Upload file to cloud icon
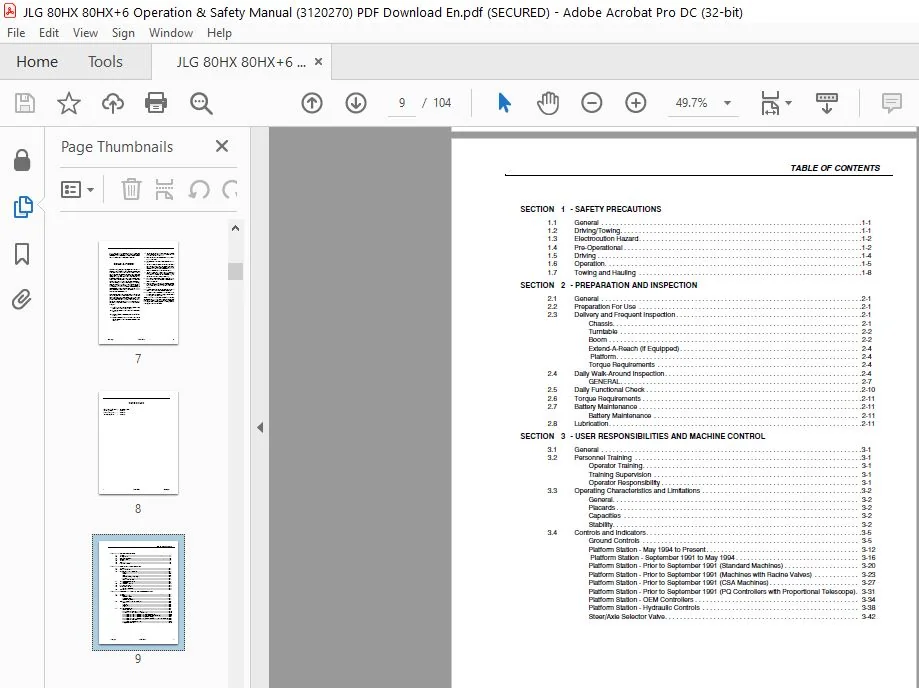Screen dimensions: 919x688 click(x=113, y=103)
